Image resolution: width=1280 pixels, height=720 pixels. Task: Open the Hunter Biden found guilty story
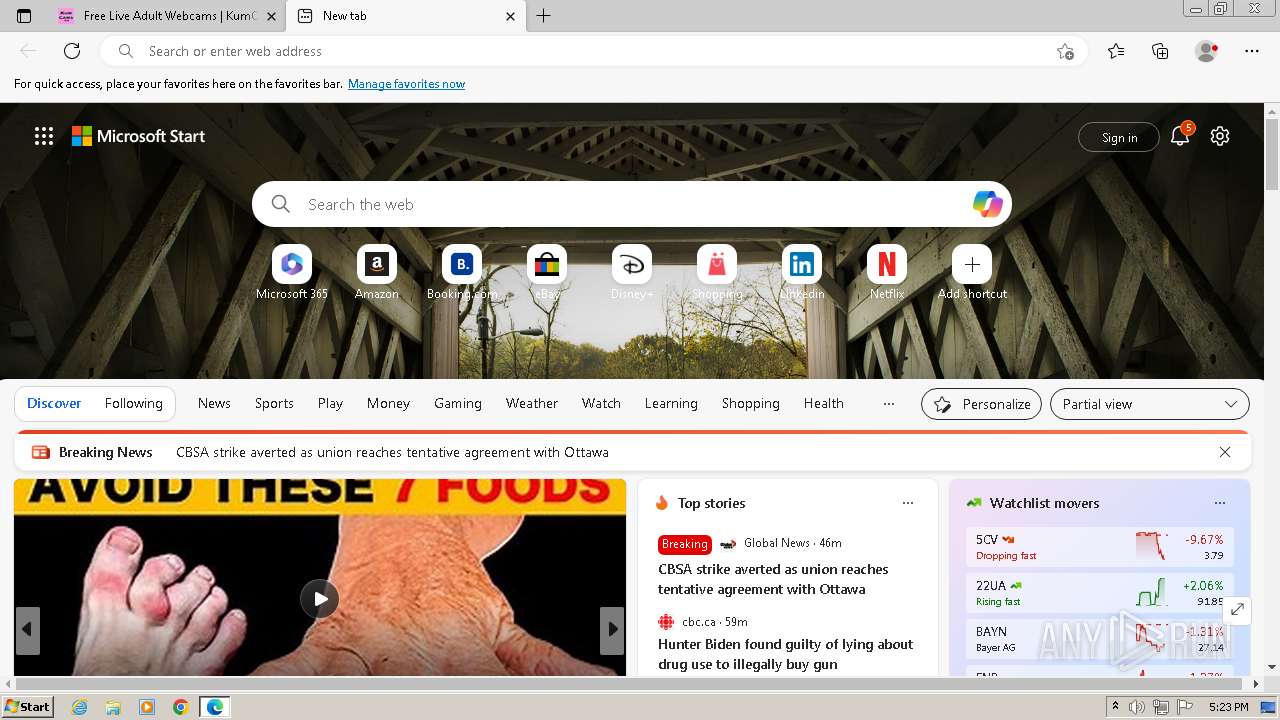point(786,654)
